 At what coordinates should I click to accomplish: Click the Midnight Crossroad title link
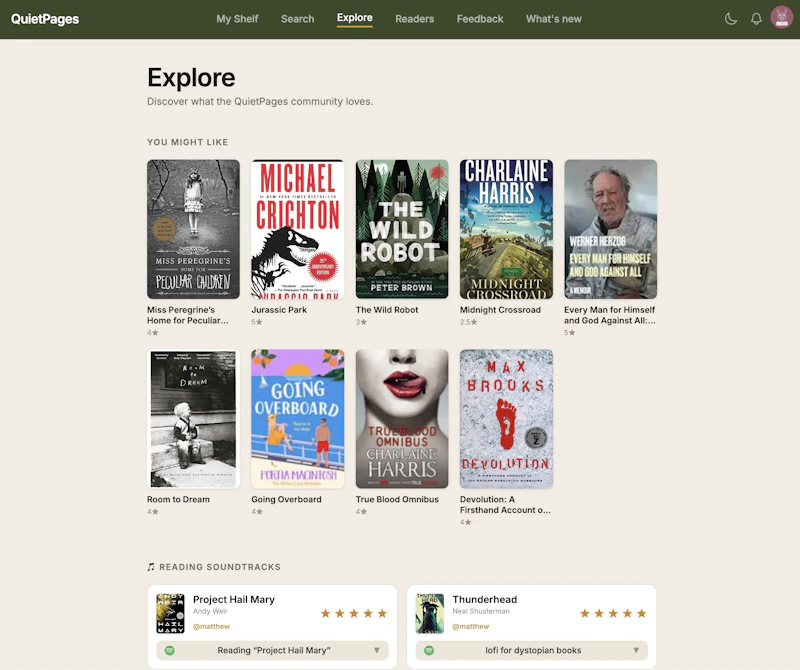(x=500, y=310)
